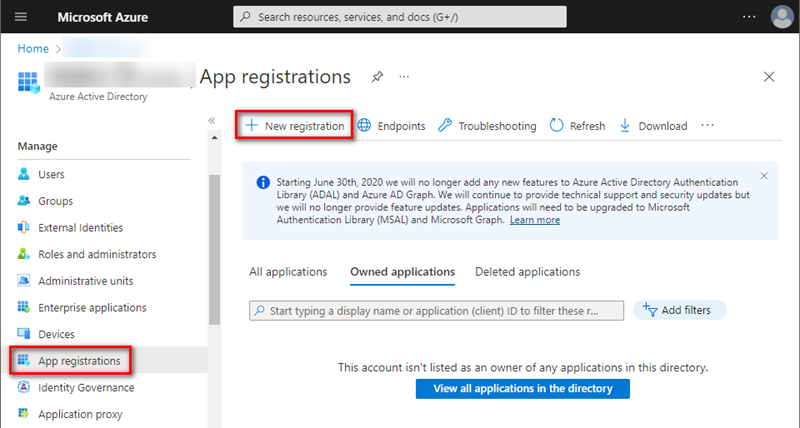Follow the Learn more link
The width and height of the screenshot is (800, 428).
tap(535, 220)
